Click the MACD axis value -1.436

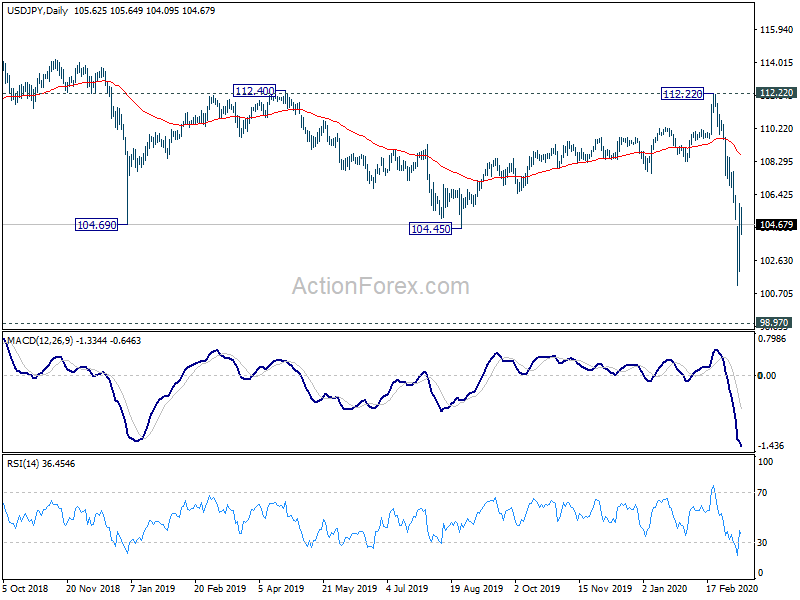[x=771, y=446]
